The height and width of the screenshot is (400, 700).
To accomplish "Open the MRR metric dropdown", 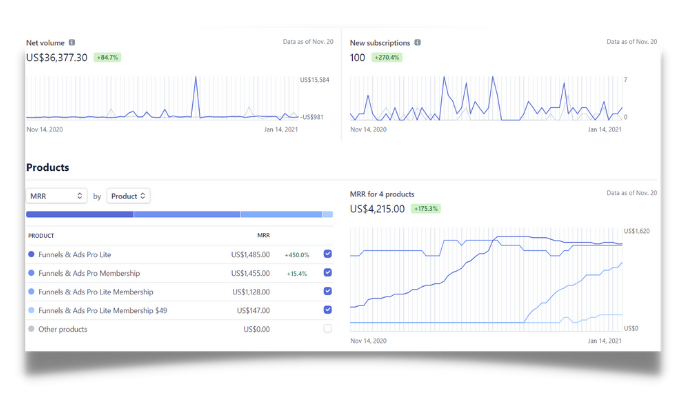I will 56,196.
